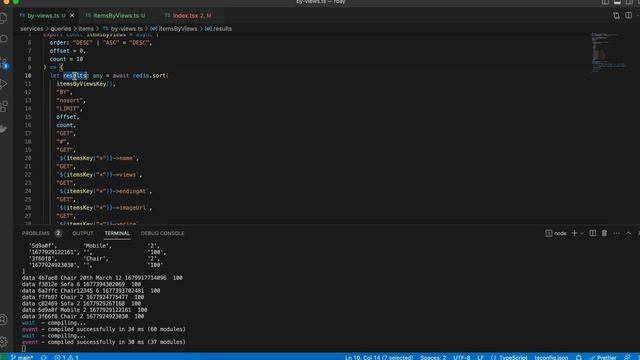640x360 pixels.
Task: Kill the terminal with trash icon
Action: (x=604, y=233)
